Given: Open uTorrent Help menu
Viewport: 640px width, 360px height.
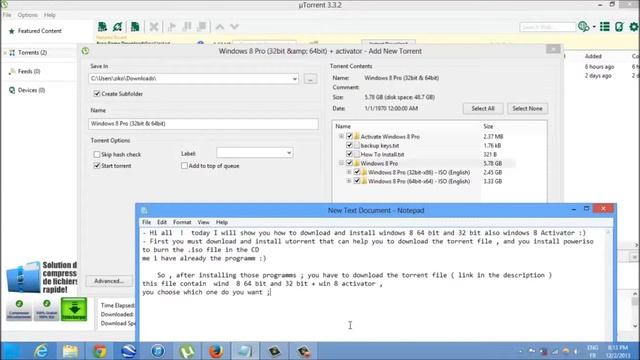Looking at the screenshot, I should tap(49, 15).
